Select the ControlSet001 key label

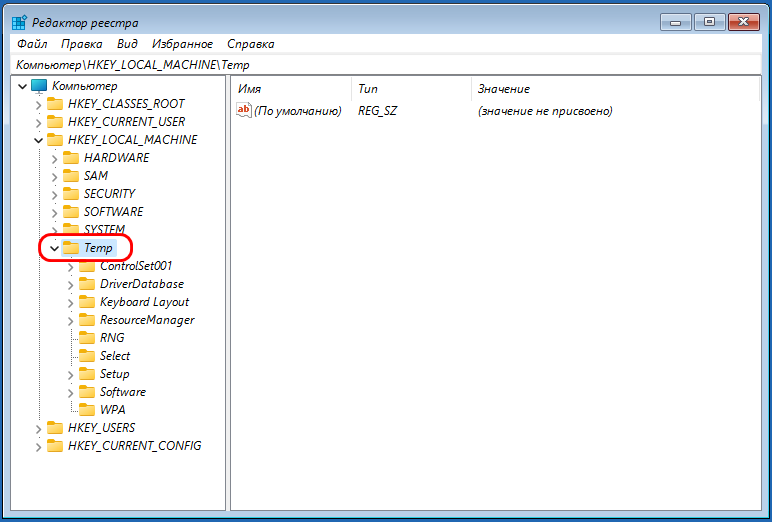point(136,266)
